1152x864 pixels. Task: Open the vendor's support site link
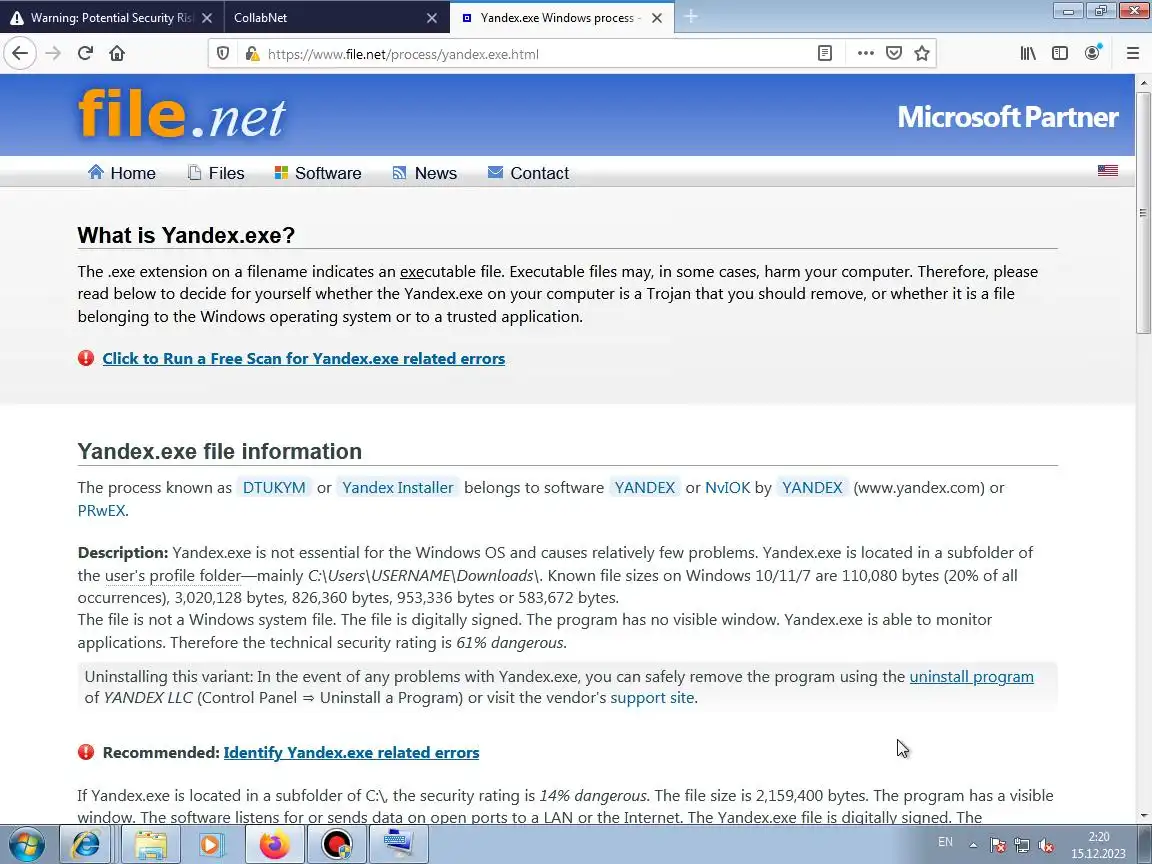click(652, 697)
